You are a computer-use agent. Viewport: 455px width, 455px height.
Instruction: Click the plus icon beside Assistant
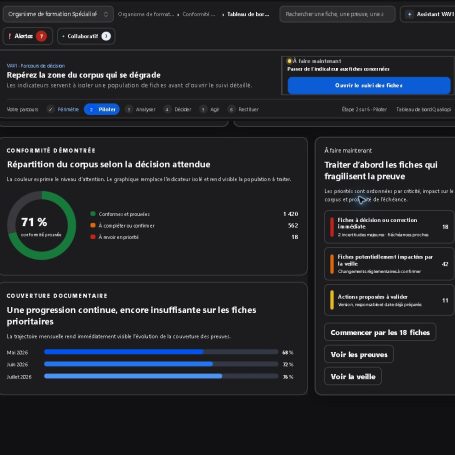point(409,14)
